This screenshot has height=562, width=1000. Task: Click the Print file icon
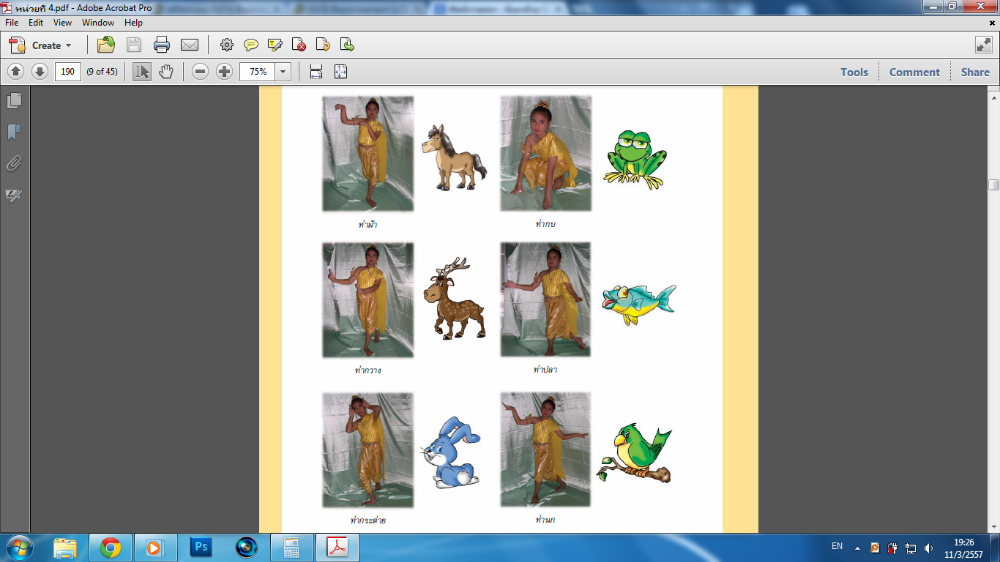161,45
